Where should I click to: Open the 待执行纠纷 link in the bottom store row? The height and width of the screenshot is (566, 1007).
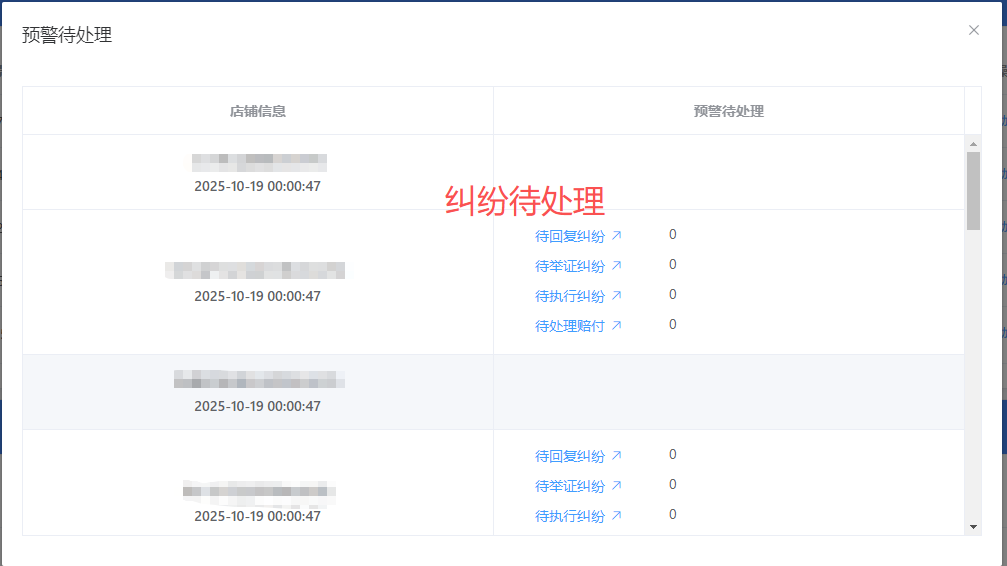(570, 516)
